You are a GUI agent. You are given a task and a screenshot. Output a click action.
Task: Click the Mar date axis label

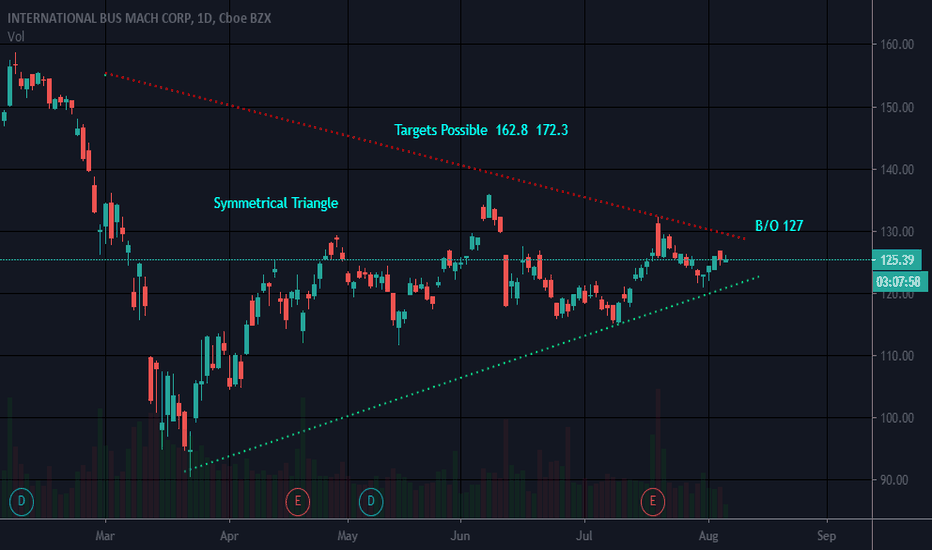[105, 536]
